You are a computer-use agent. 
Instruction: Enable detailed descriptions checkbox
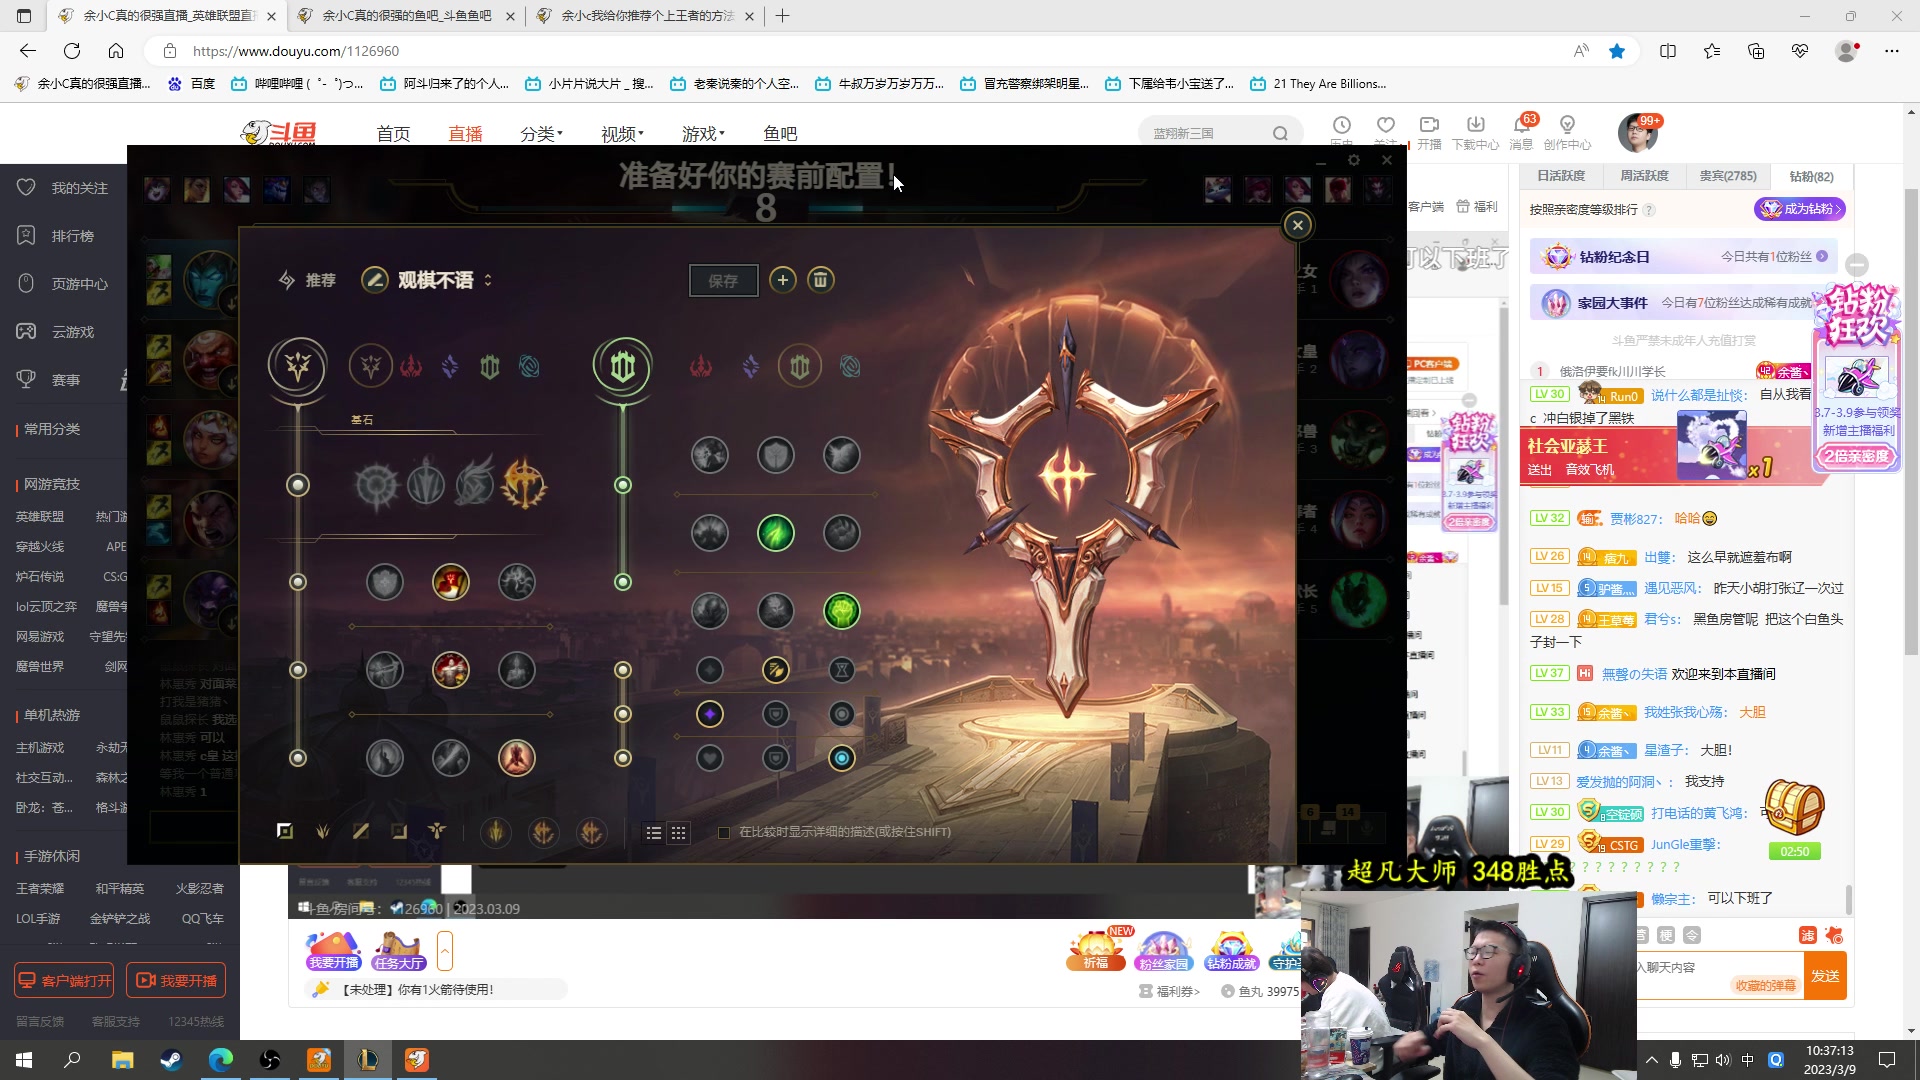724,832
